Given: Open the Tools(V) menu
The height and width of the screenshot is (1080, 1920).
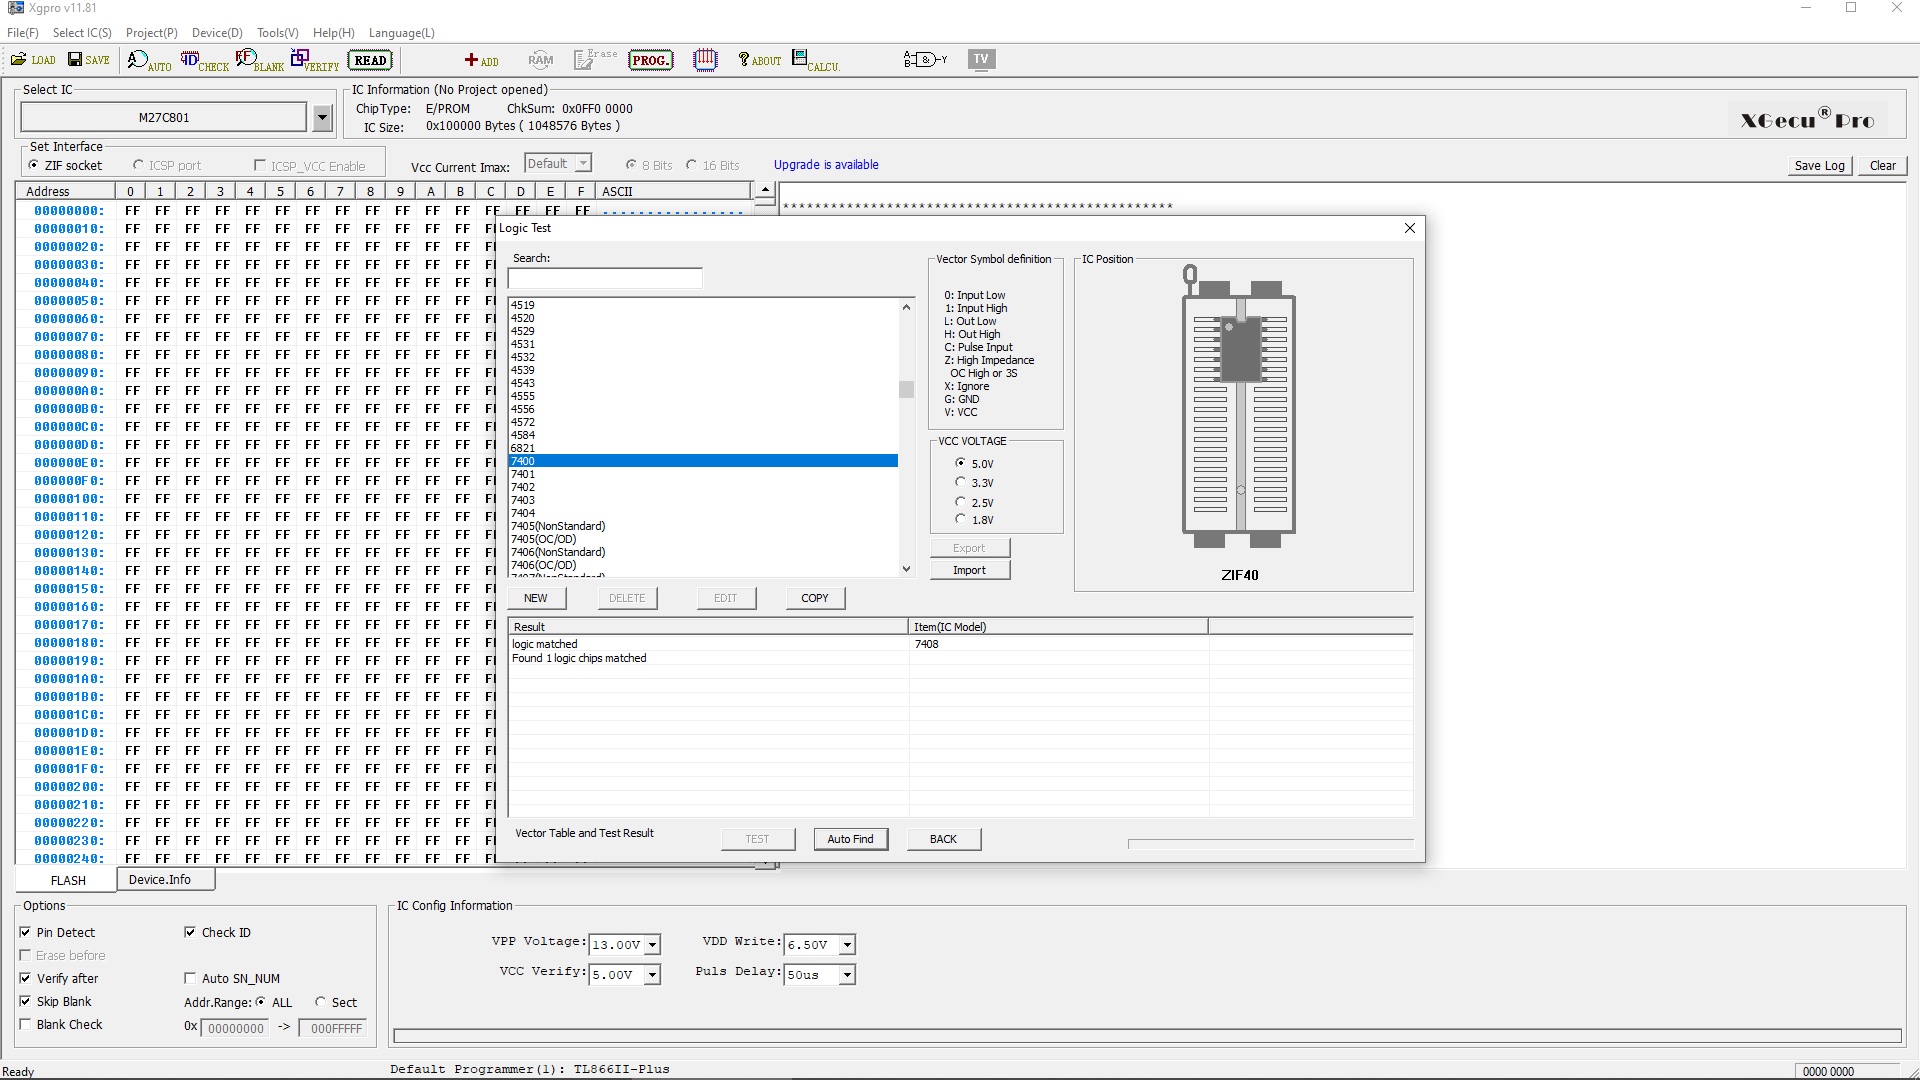Looking at the screenshot, I should point(278,33).
